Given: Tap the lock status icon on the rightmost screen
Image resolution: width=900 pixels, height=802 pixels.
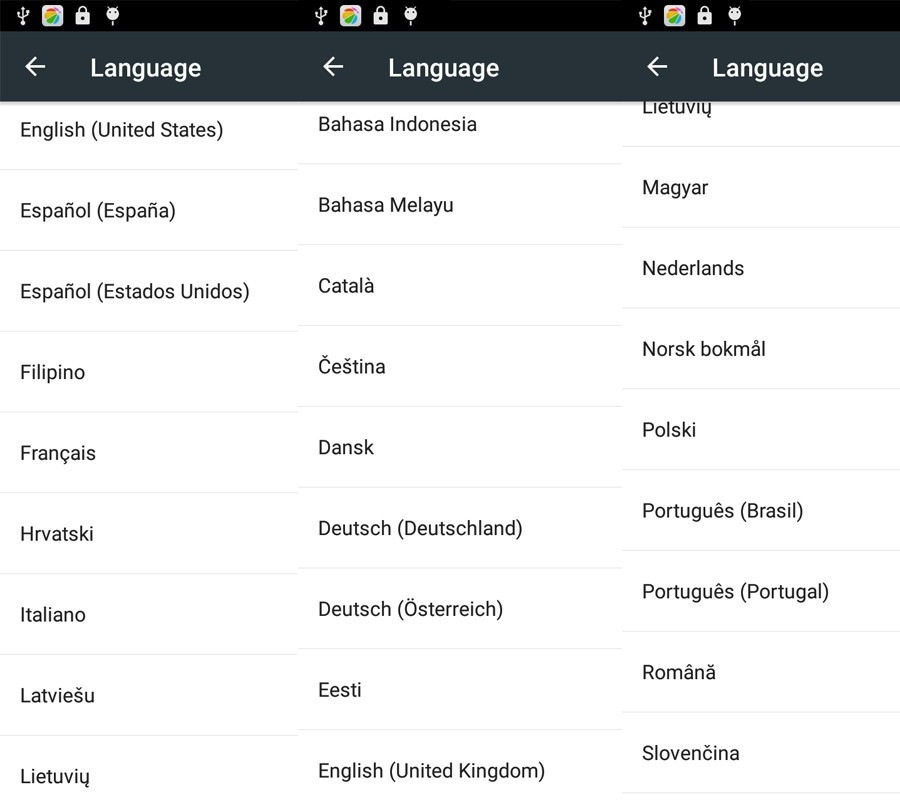Looking at the screenshot, I should [x=705, y=15].
